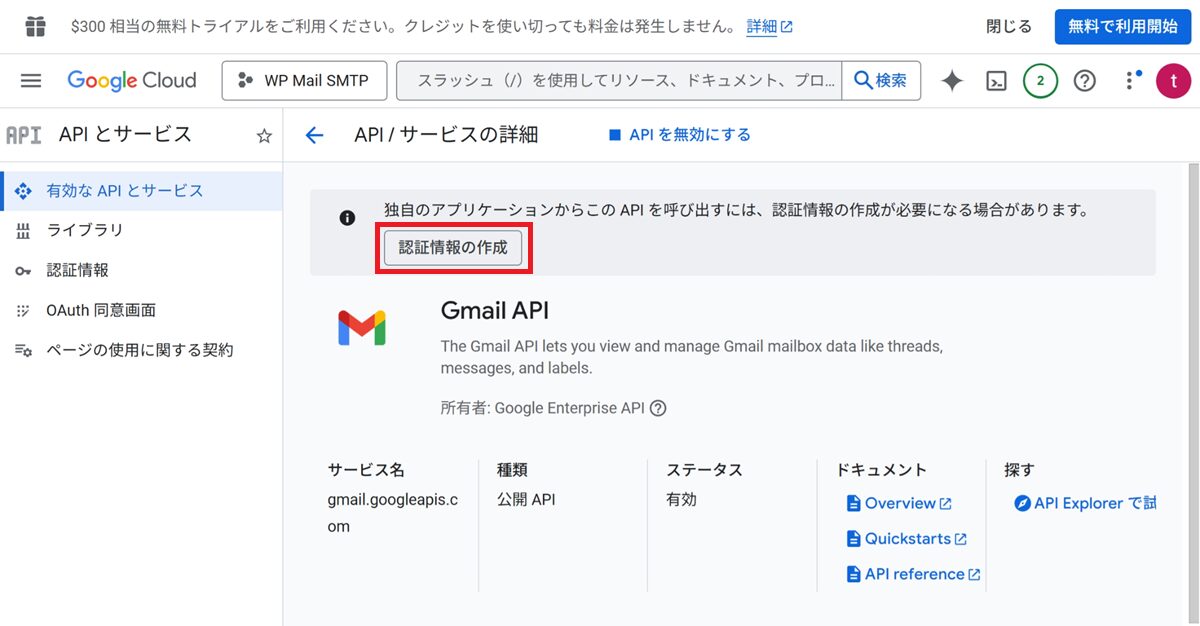Viewport: 1200px width, 626px height.
Task: Click the resource search input field
Action: (620, 81)
